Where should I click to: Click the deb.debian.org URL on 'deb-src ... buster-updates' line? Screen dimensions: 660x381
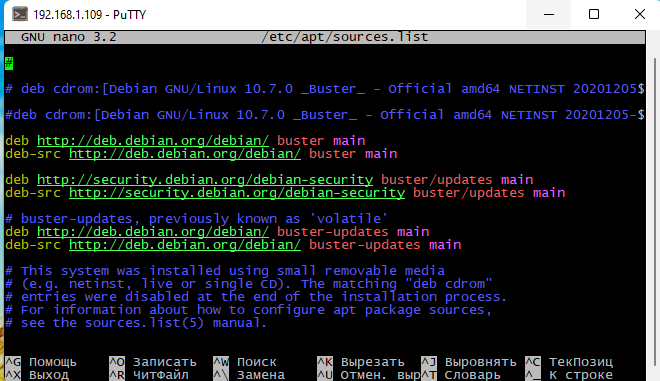(185, 245)
